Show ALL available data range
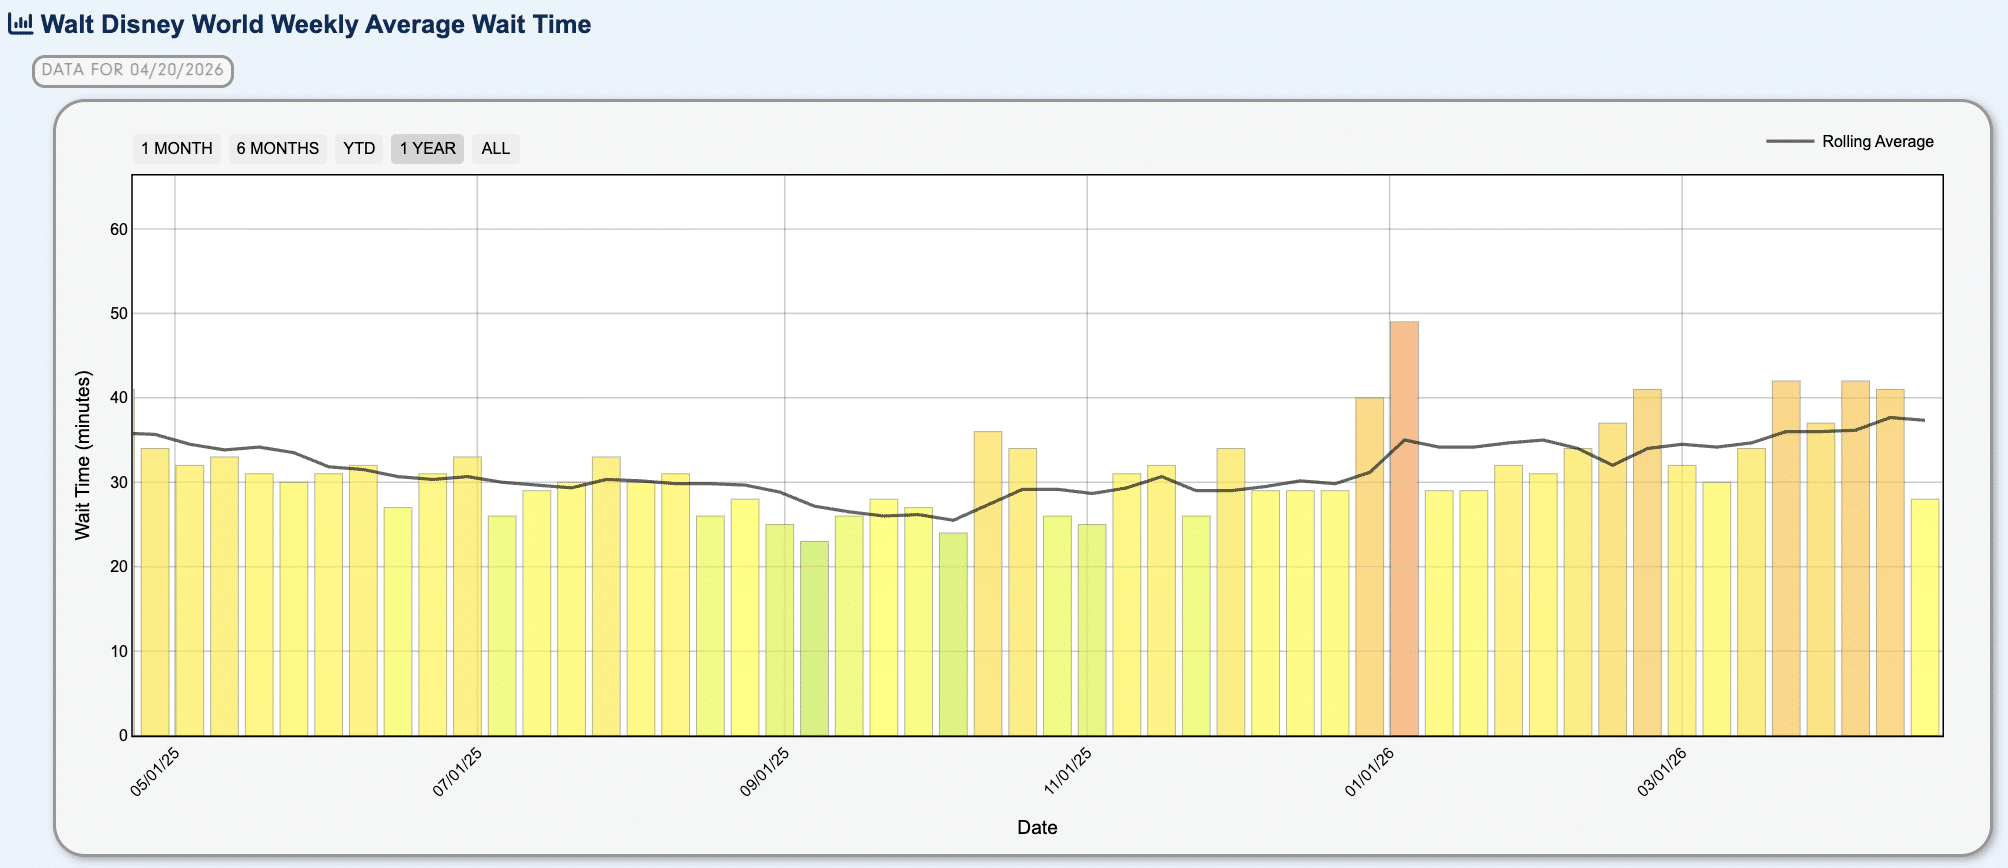 click(x=495, y=148)
